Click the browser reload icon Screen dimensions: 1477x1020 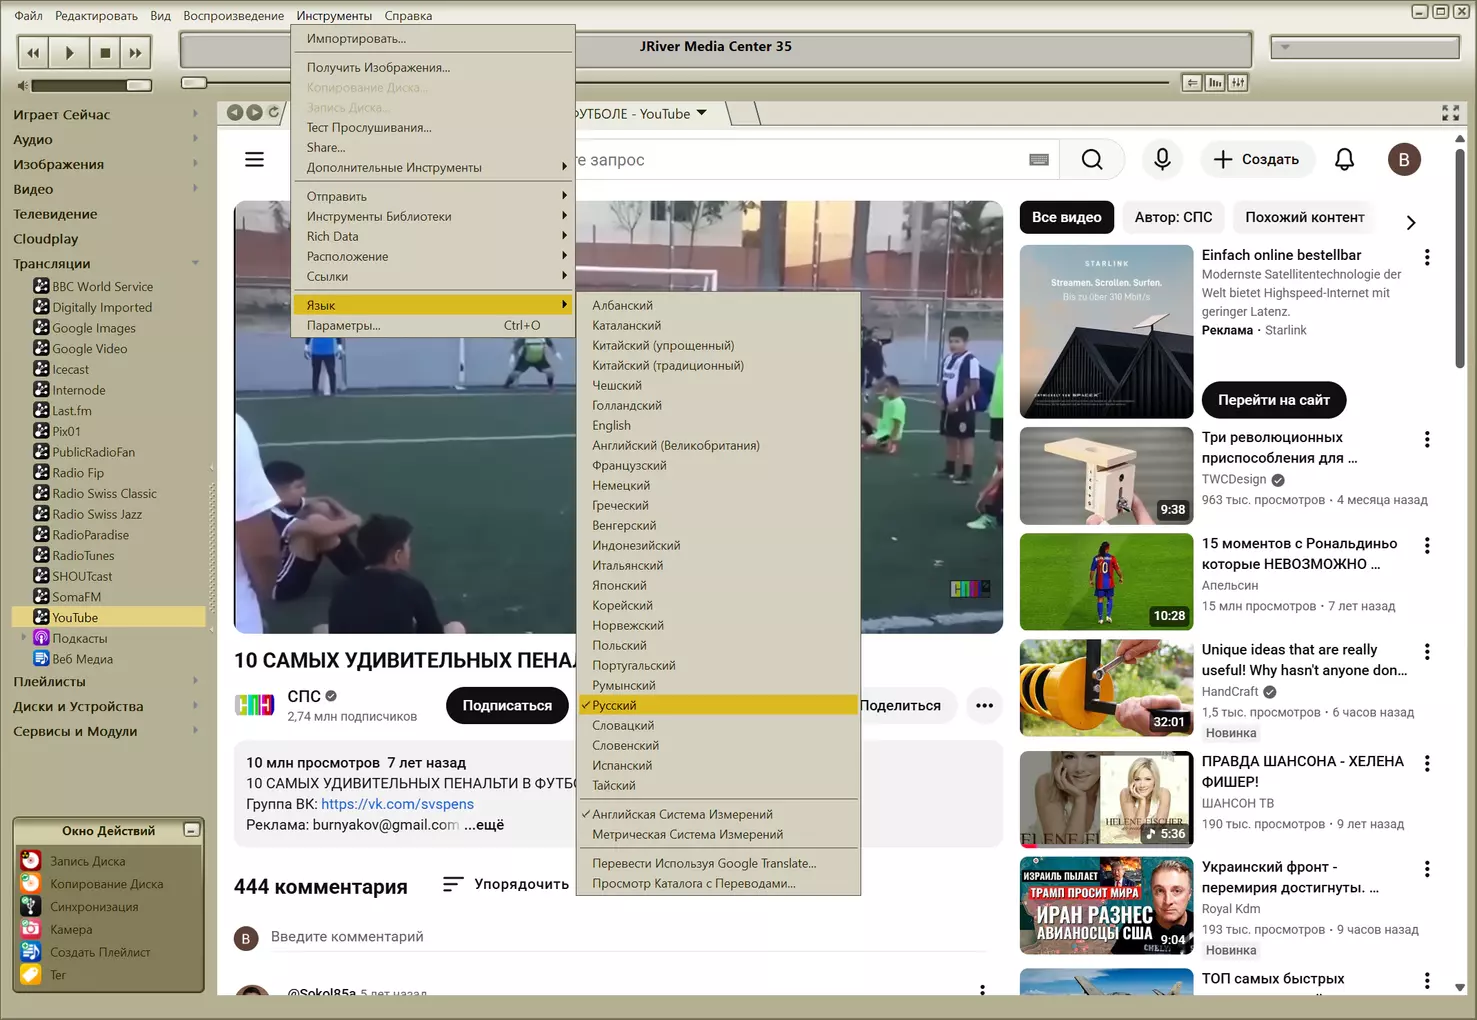[274, 113]
